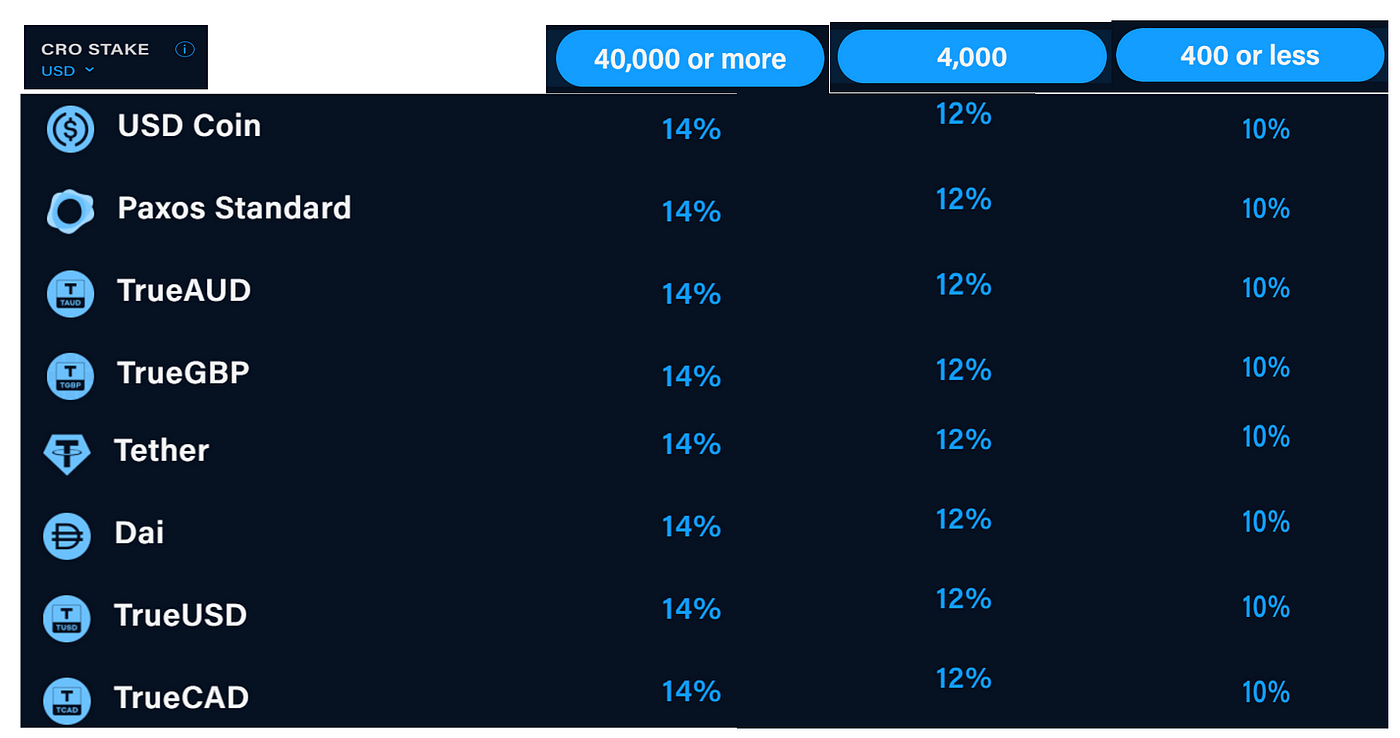Click the TrueCAD coin icon
1400x738 pixels.
click(x=67, y=699)
